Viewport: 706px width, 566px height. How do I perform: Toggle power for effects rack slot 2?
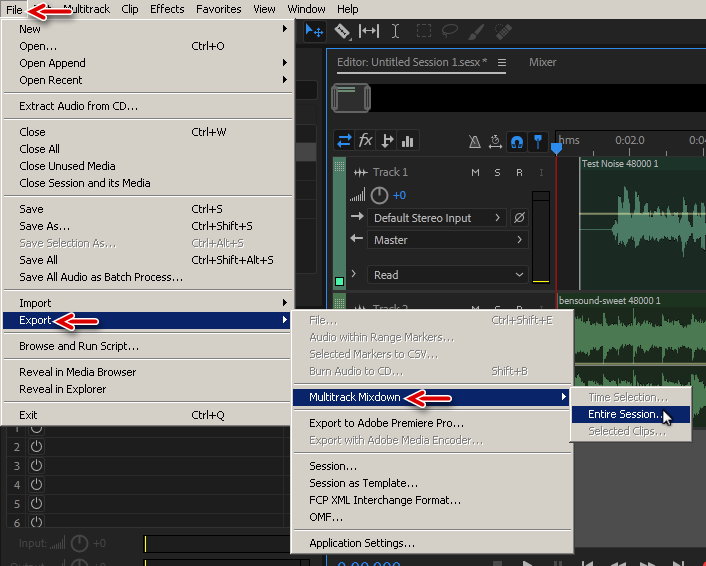[x=36, y=447]
